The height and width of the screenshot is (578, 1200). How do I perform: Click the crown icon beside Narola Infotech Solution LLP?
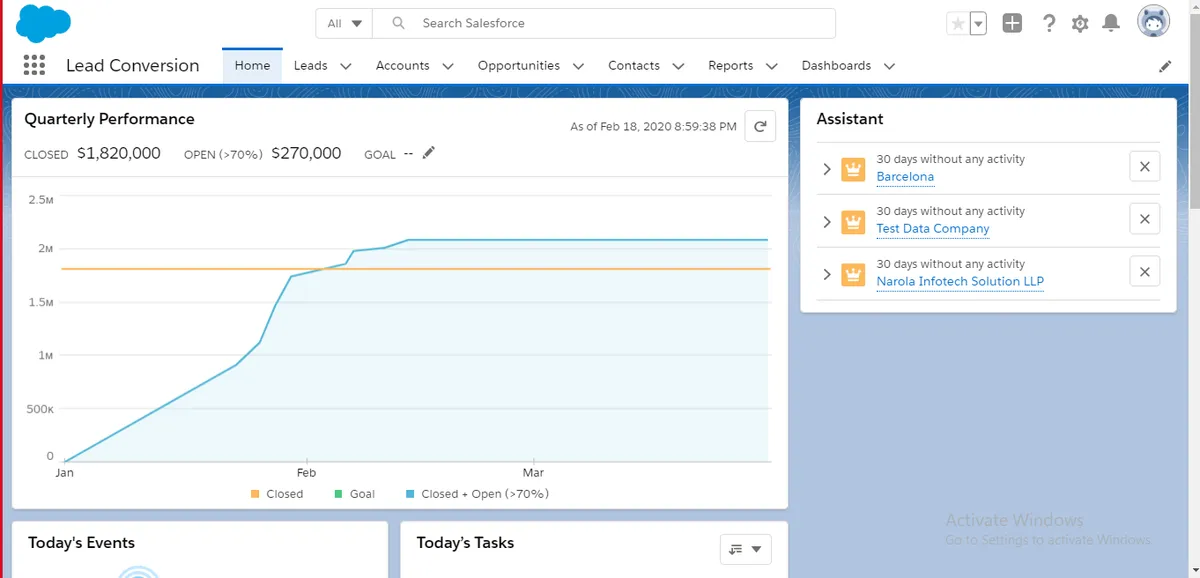(853, 274)
